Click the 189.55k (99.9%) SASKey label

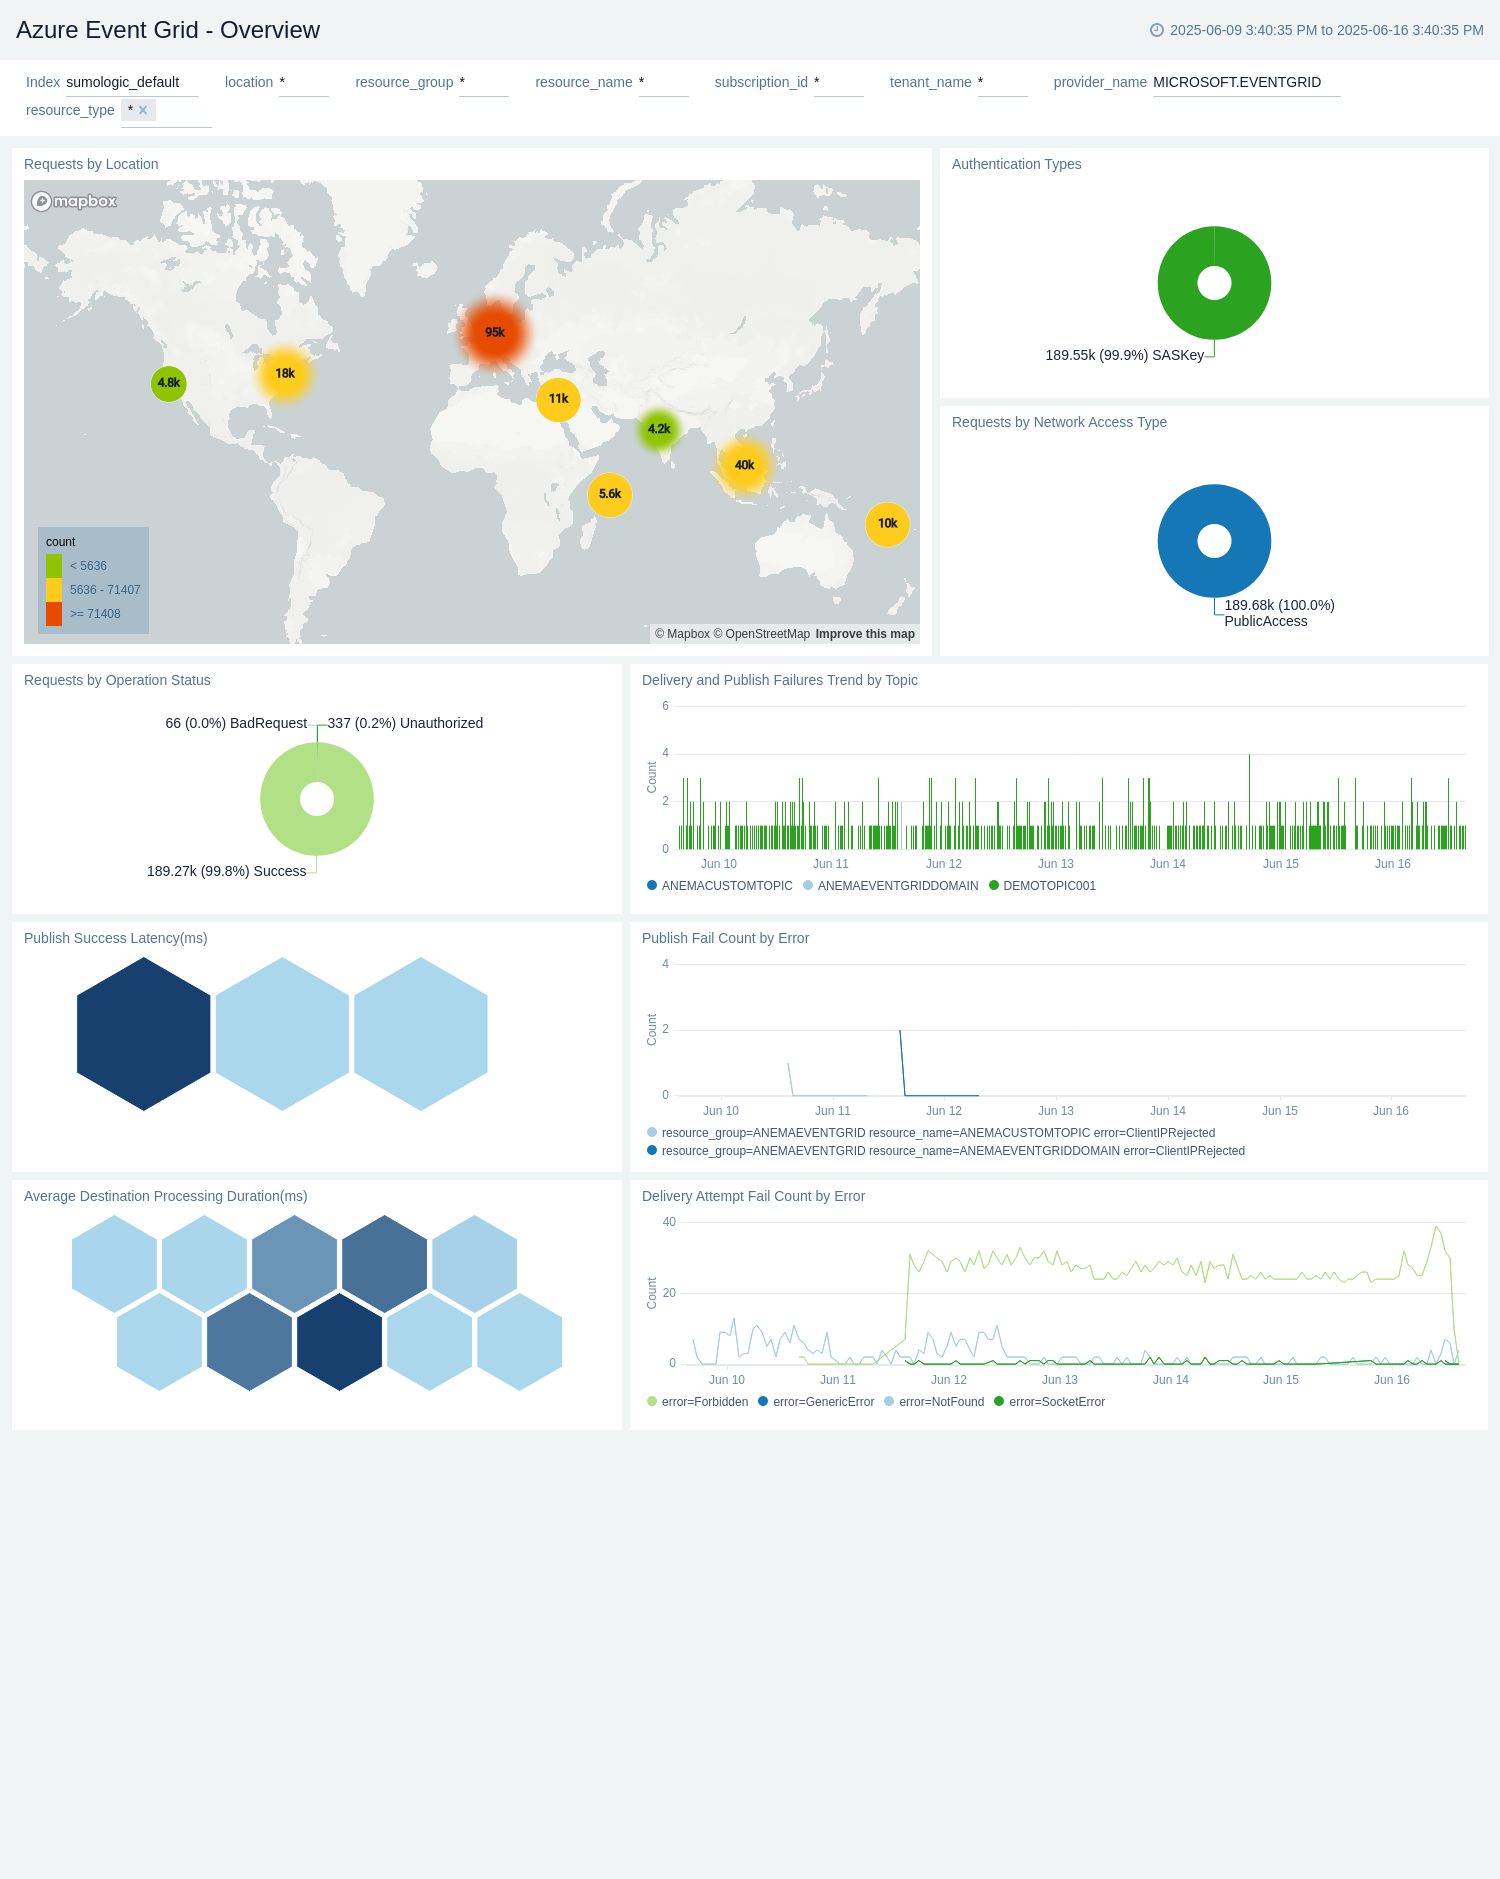(1125, 355)
